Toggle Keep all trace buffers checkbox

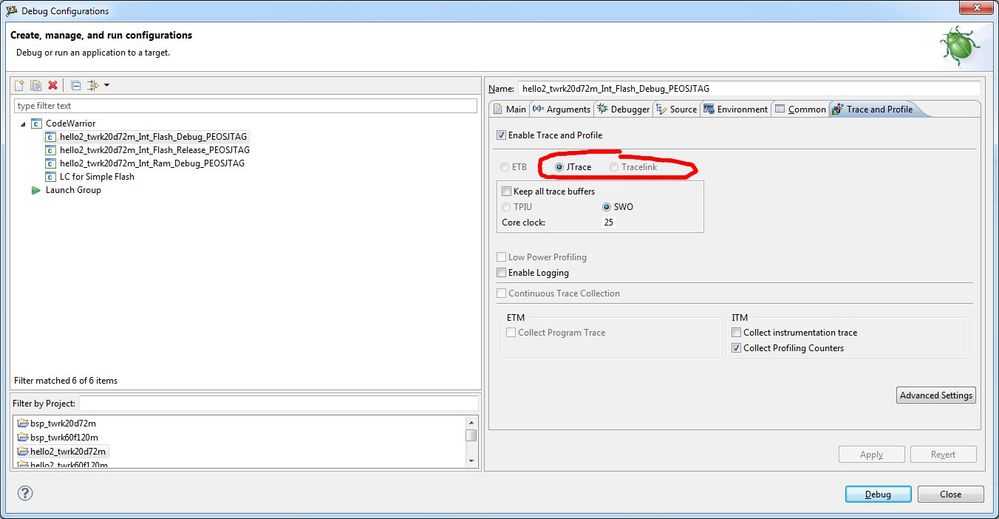coord(507,191)
